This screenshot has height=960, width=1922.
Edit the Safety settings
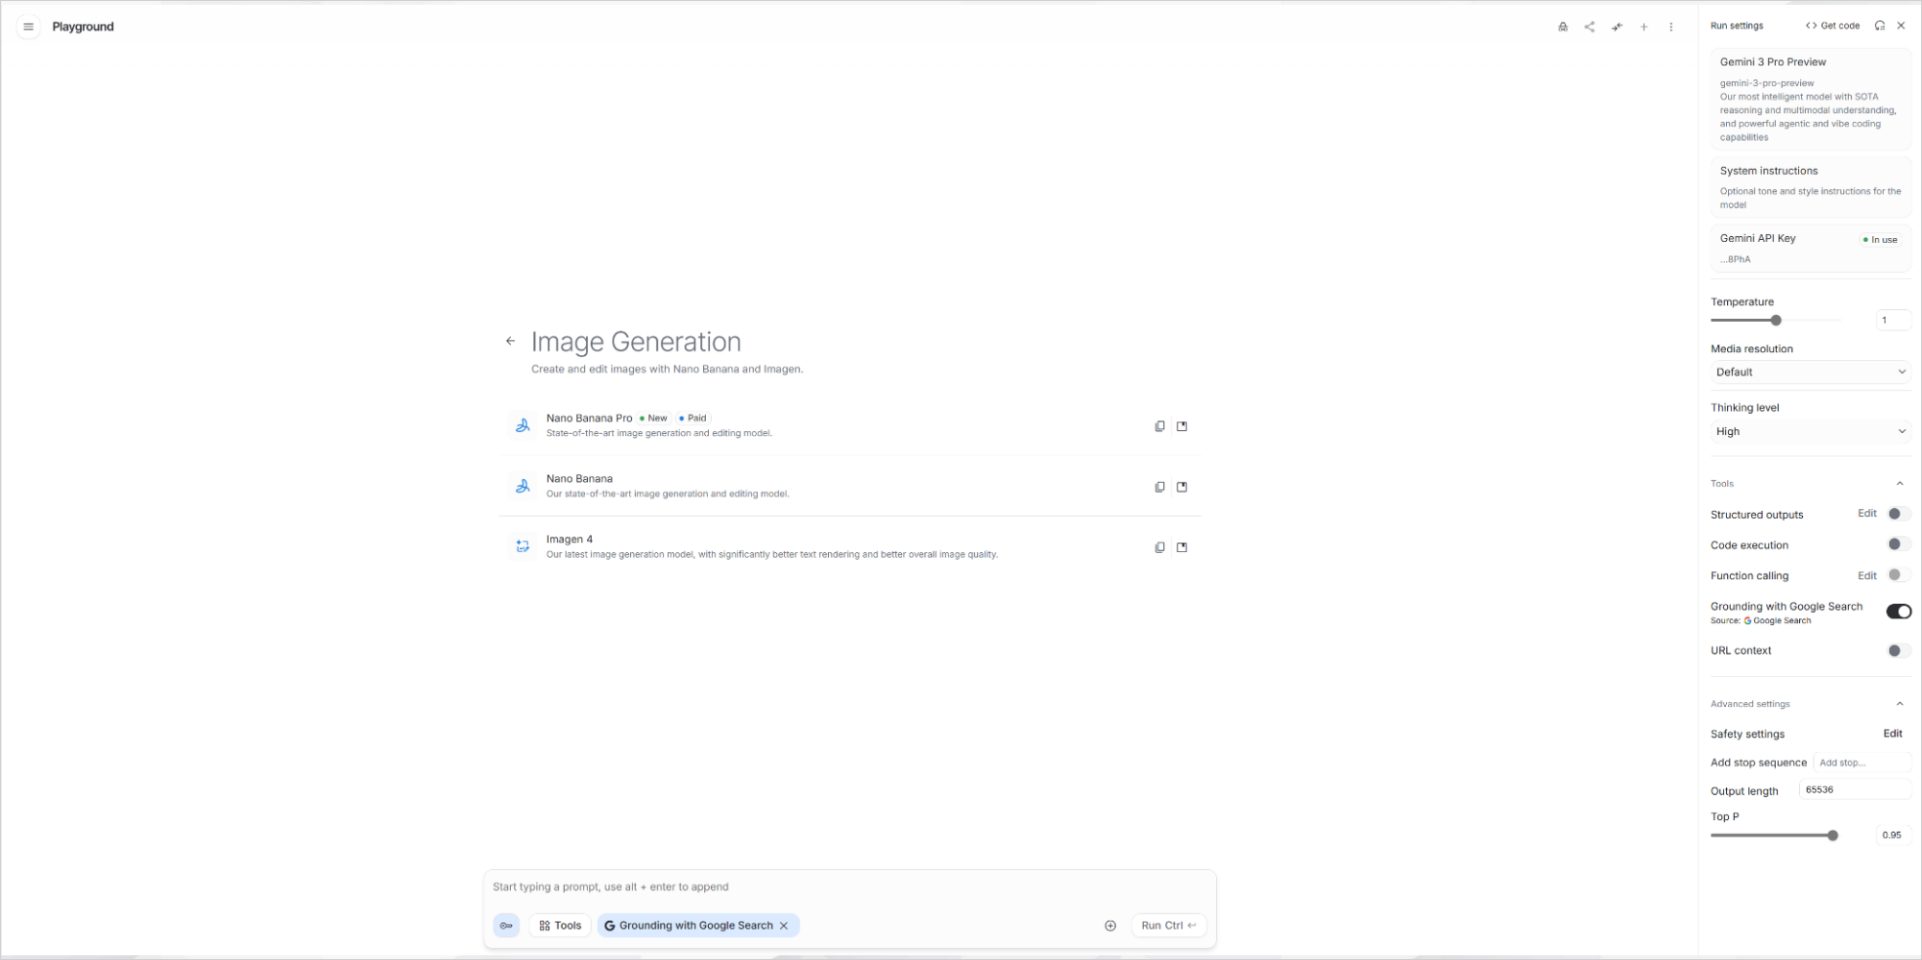[x=1893, y=733]
